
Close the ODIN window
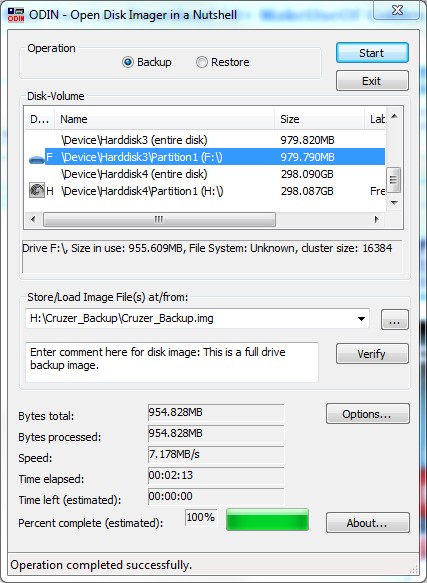click(x=397, y=10)
